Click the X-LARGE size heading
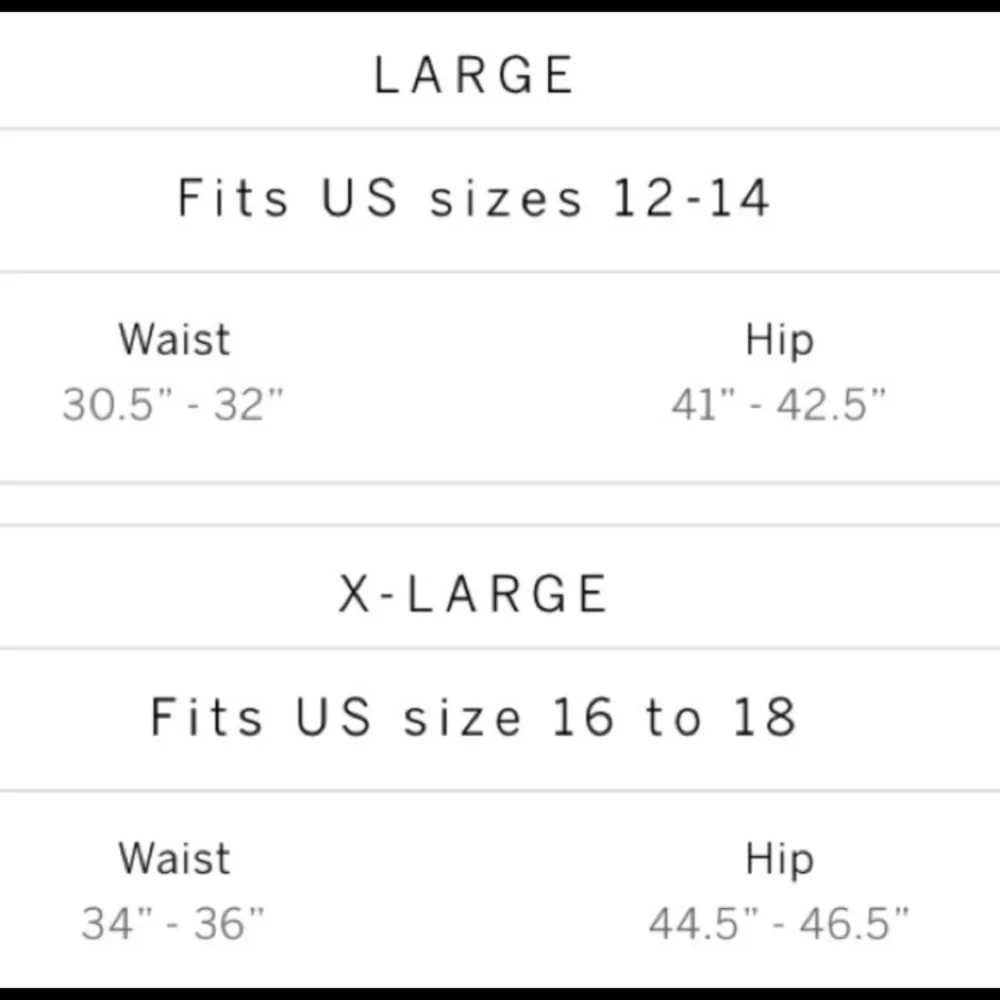 click(473, 594)
